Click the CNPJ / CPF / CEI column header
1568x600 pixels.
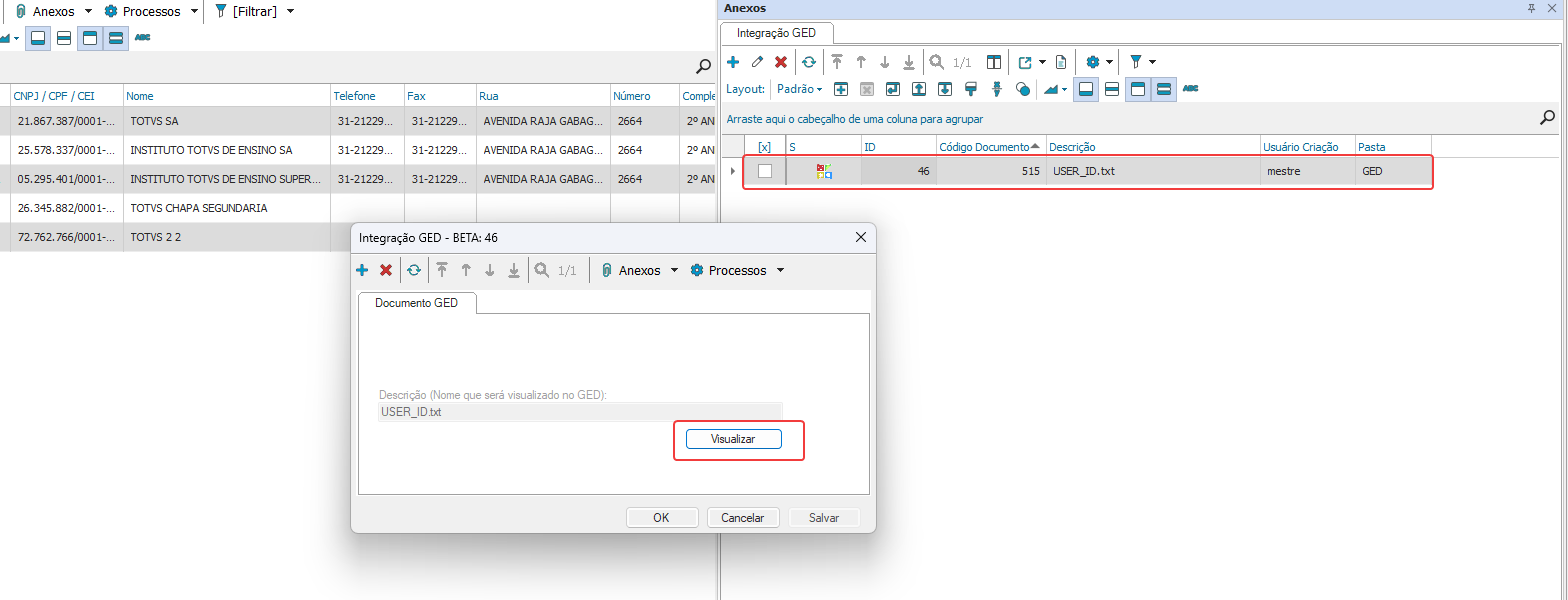click(x=66, y=96)
